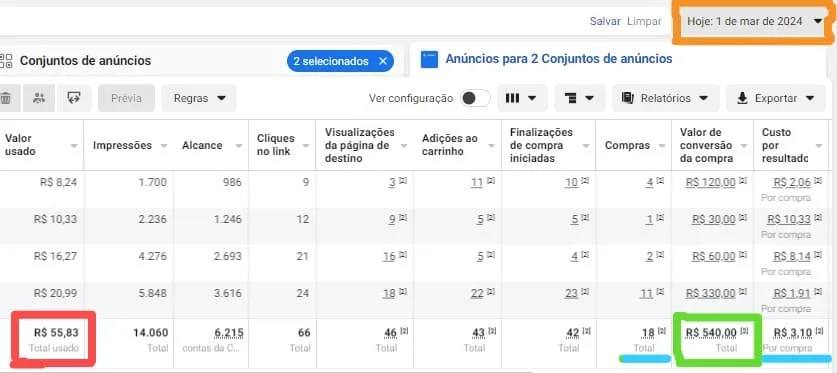Switch to Anúncios para 2 Conjuntos tab
Image resolution: width=837 pixels, height=373 pixels.
tap(559, 59)
